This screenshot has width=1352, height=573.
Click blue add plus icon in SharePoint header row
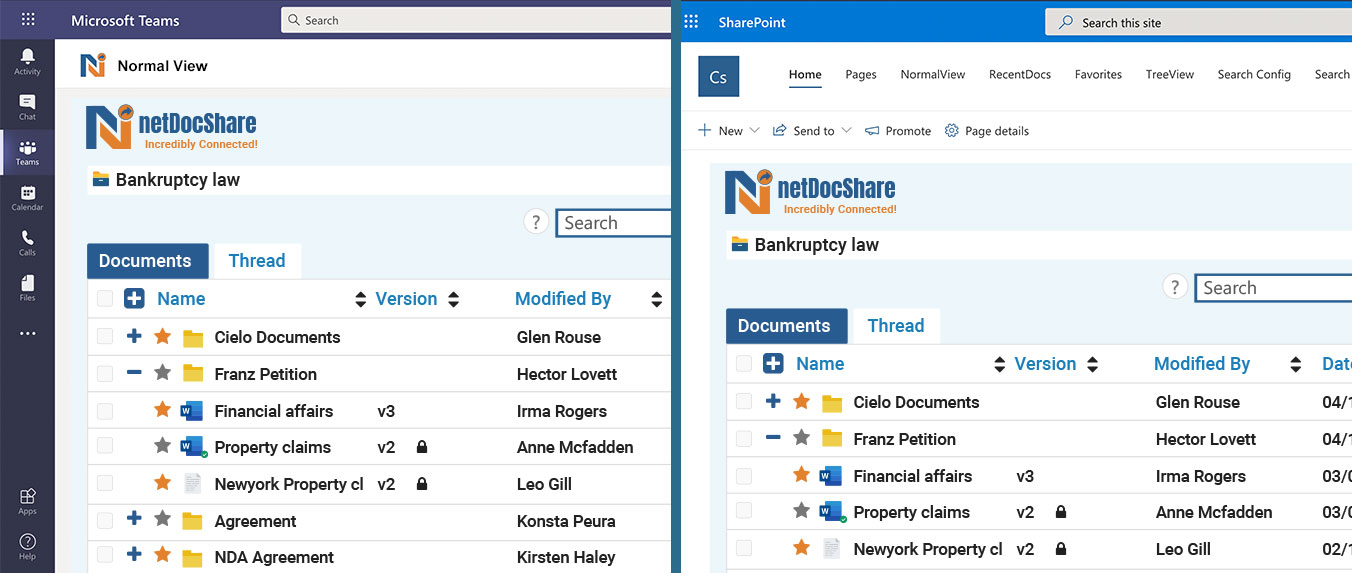[773, 363]
